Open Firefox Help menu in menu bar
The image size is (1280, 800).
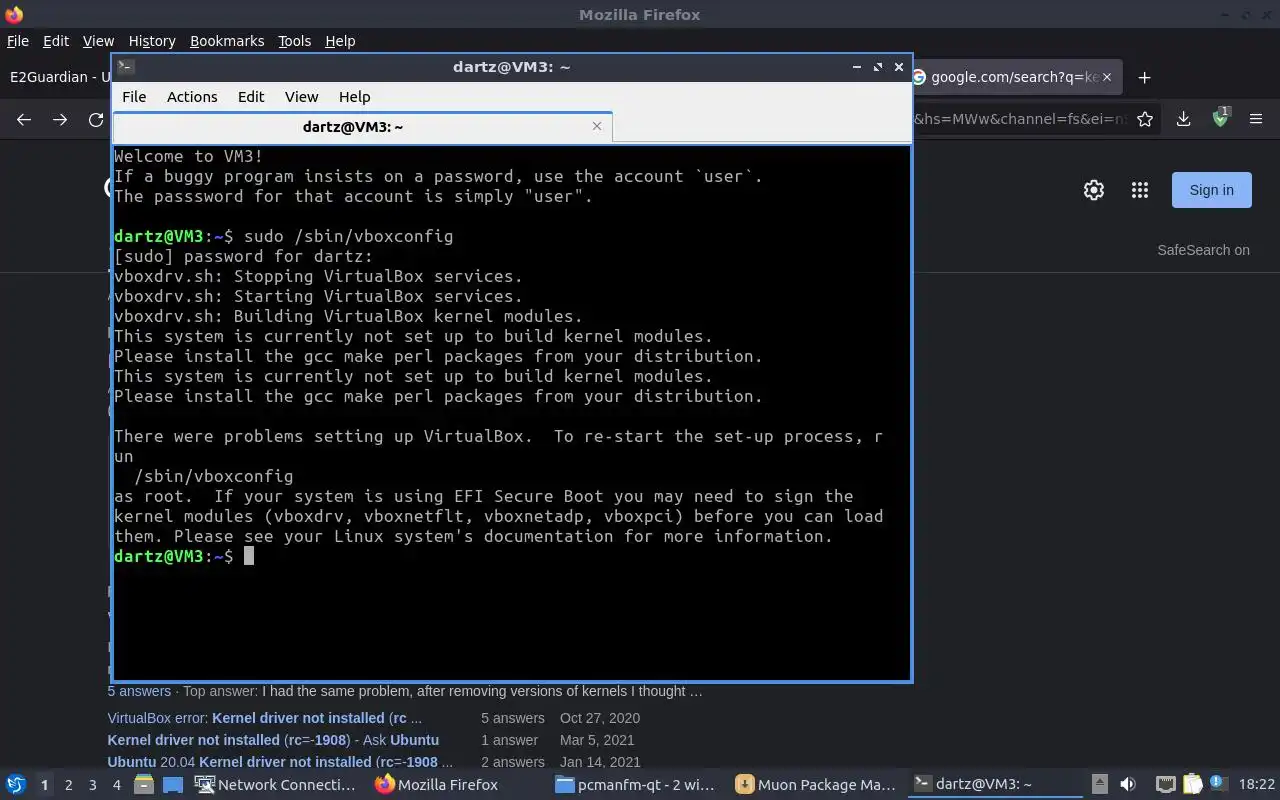[340, 41]
